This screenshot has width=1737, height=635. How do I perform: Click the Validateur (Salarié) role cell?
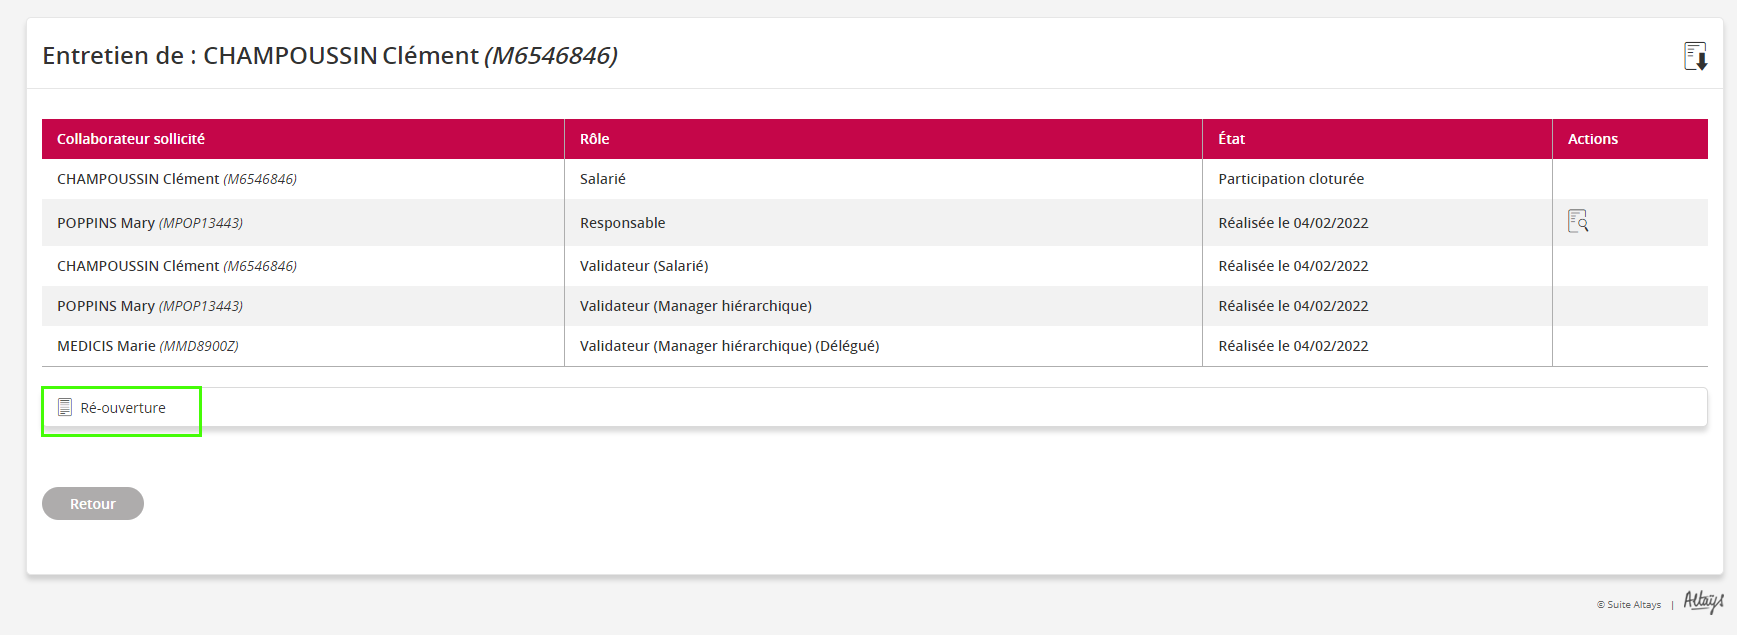(644, 266)
